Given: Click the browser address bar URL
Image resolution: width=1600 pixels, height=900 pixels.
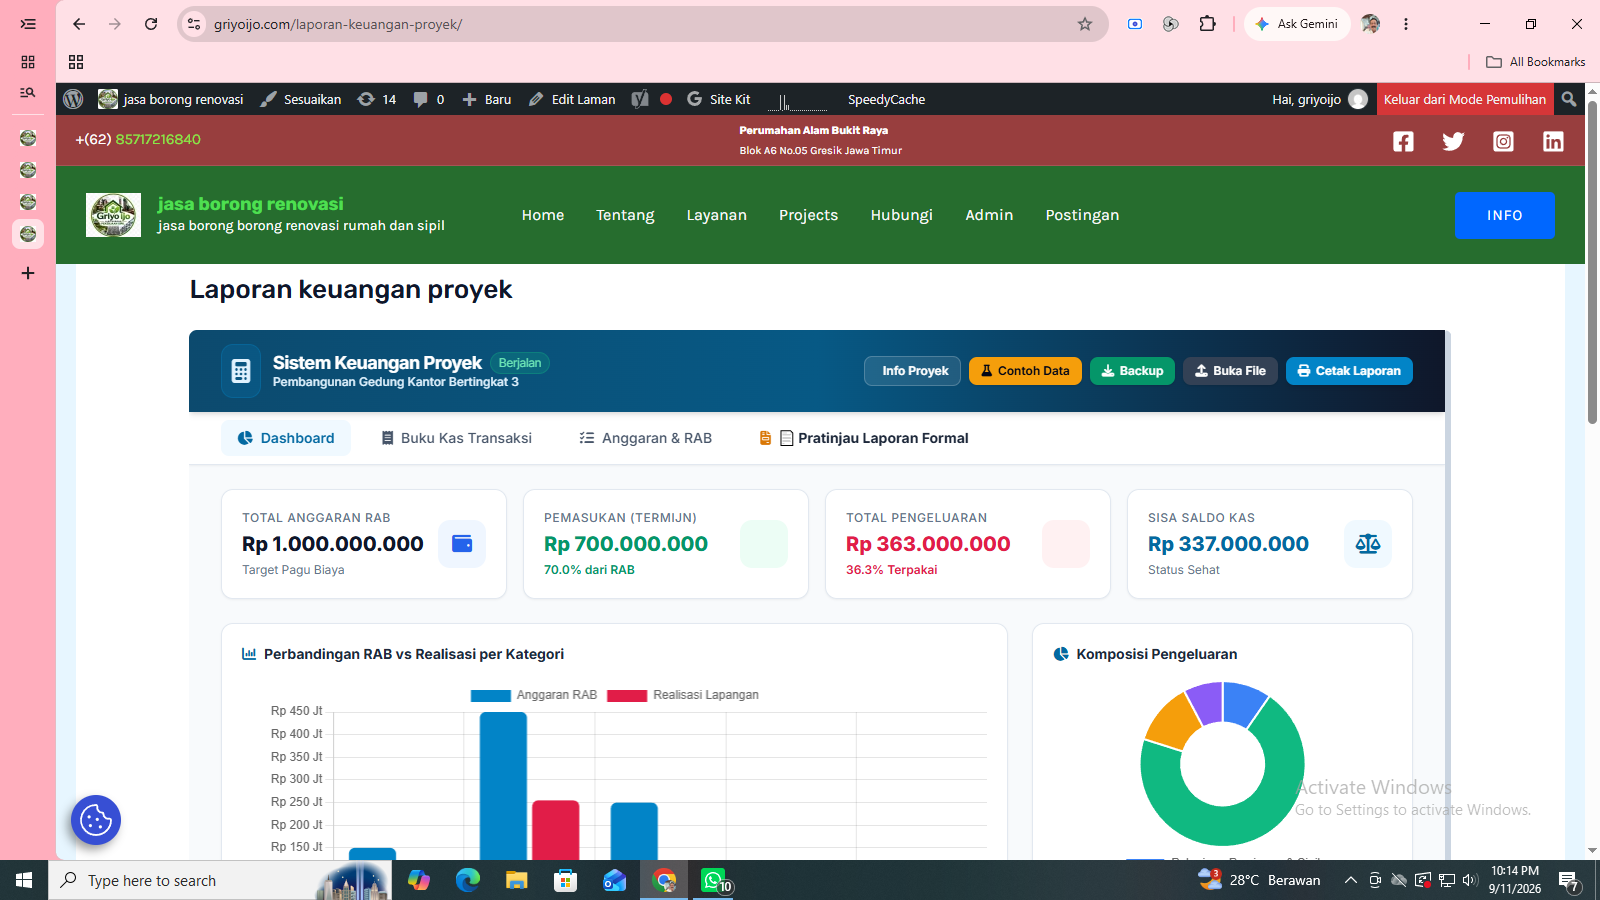Looking at the screenshot, I should point(338,24).
